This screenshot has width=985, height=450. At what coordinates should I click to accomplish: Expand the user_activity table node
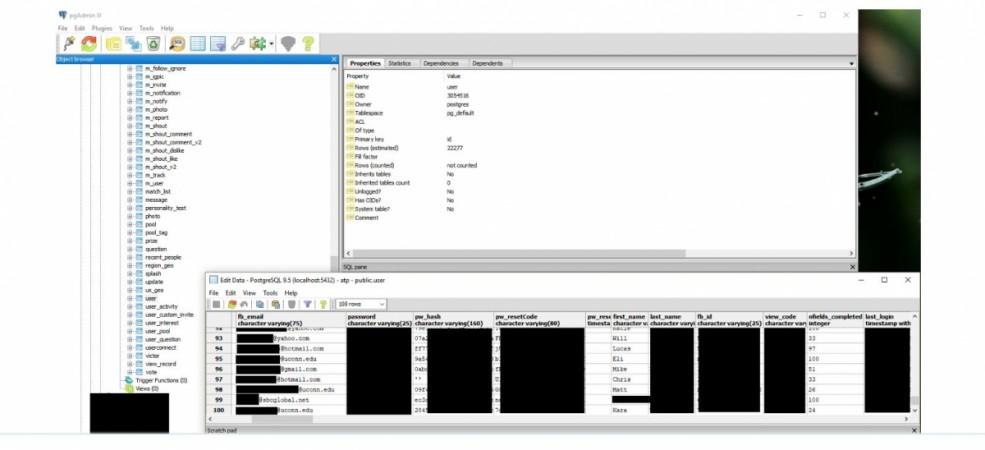[x=130, y=306]
